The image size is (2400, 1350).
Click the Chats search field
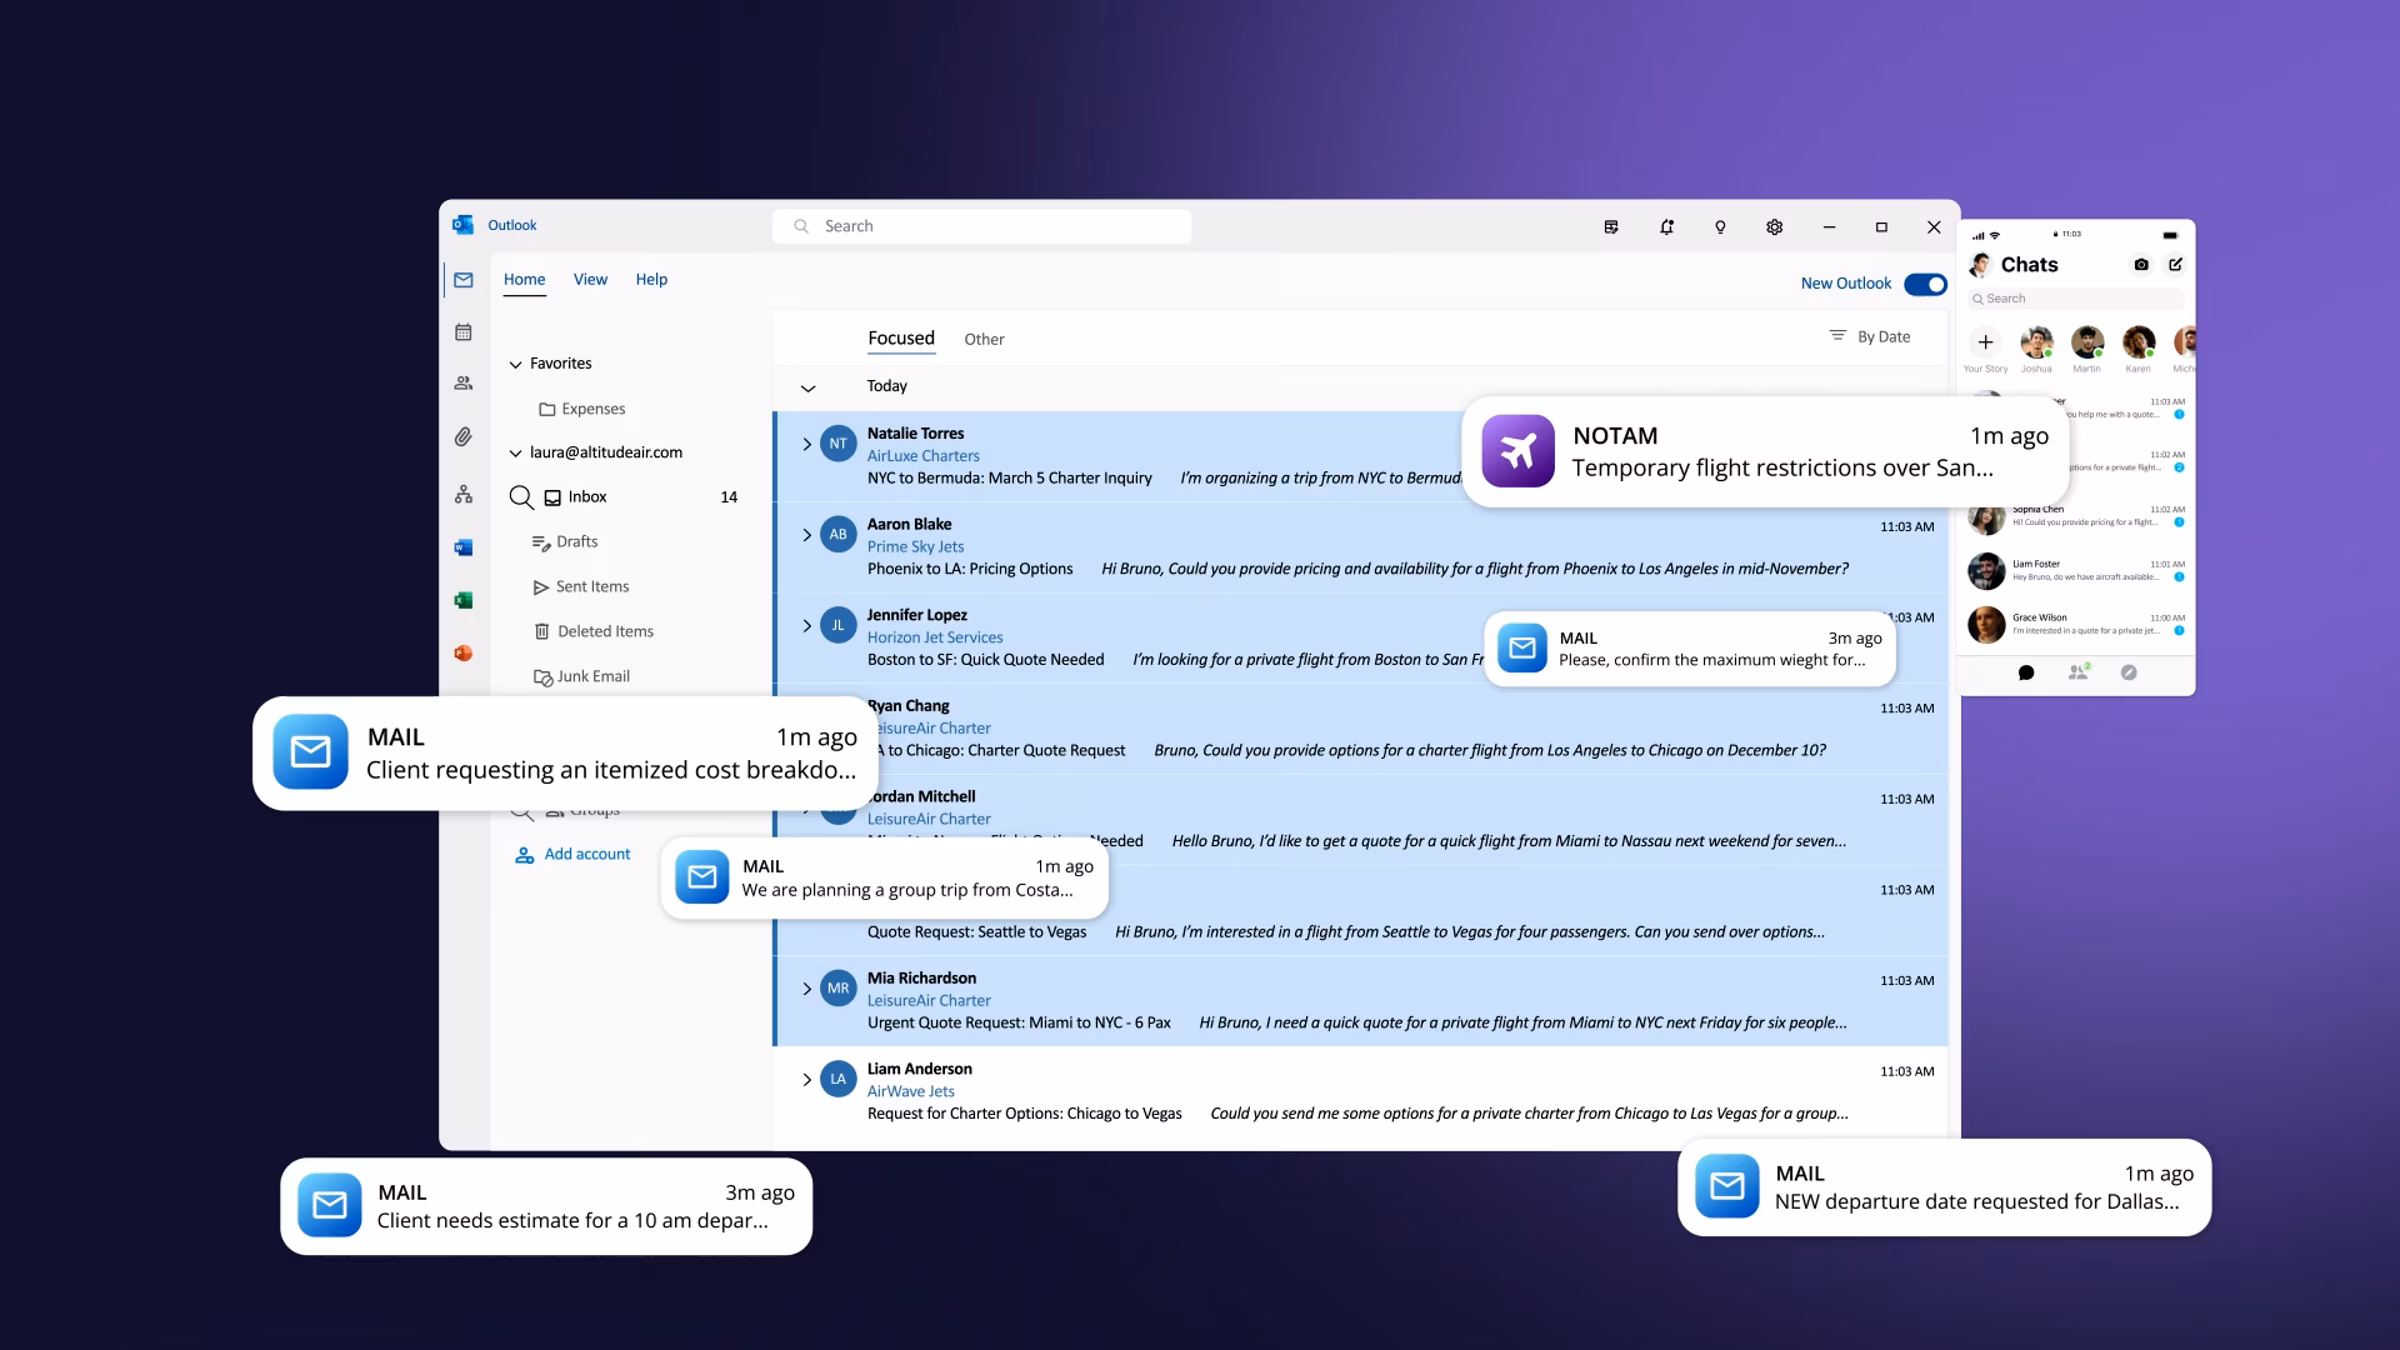(x=2076, y=298)
